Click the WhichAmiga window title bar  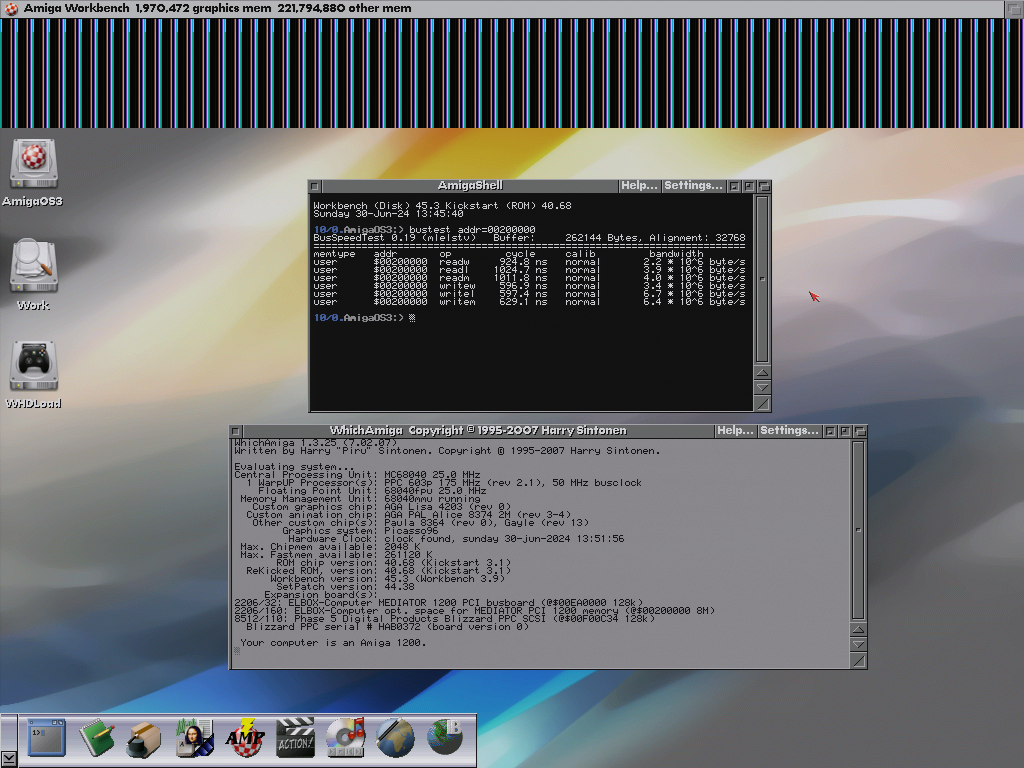click(478, 431)
